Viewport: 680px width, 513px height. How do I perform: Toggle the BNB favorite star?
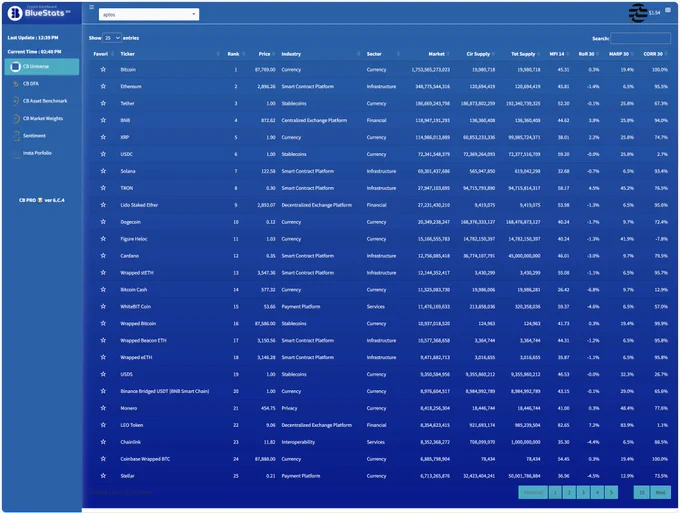(103, 120)
